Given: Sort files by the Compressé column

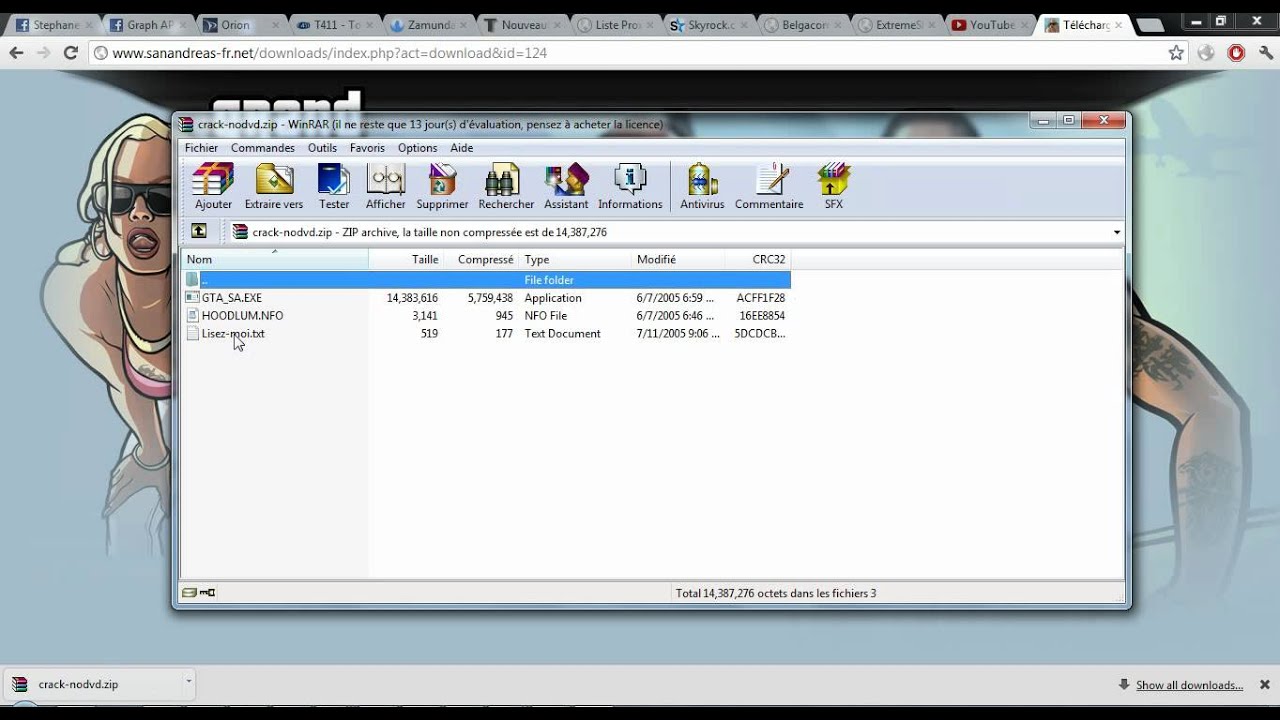Looking at the screenshot, I should click(482, 259).
